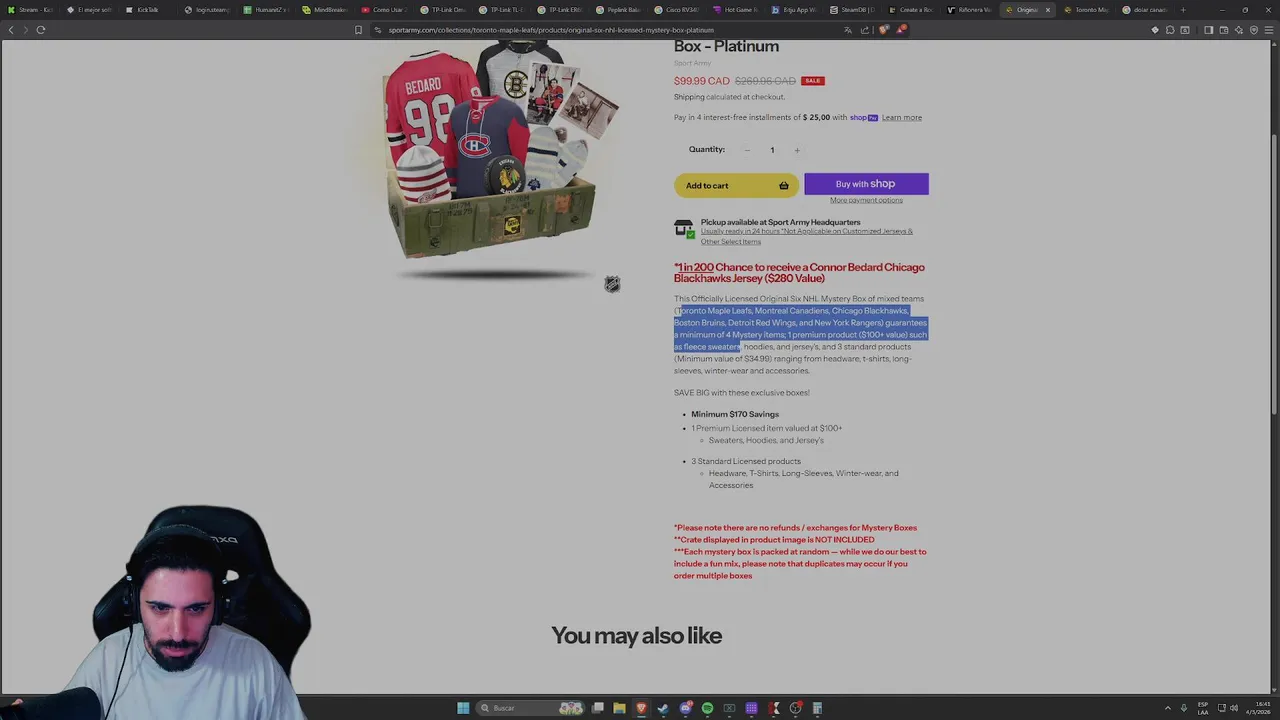
Task: Open the browser hamburger menu icon
Action: point(1271,30)
